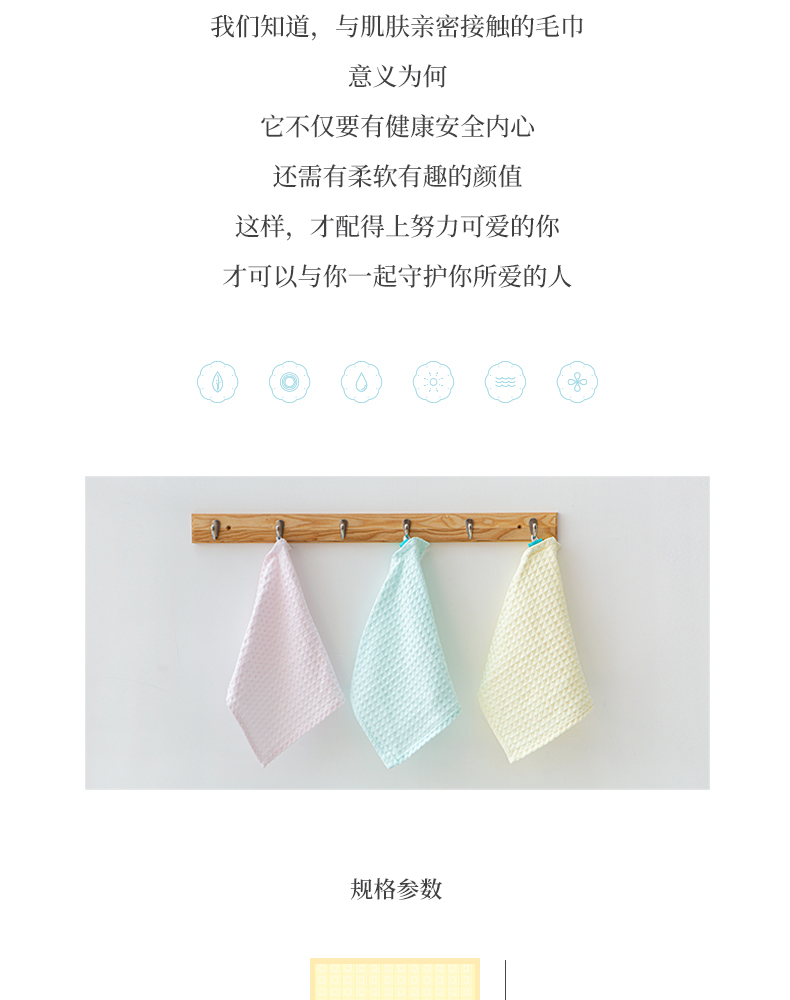The height and width of the screenshot is (1000, 790).
Task: Click the vertical divider beside spec image
Action: [506, 980]
